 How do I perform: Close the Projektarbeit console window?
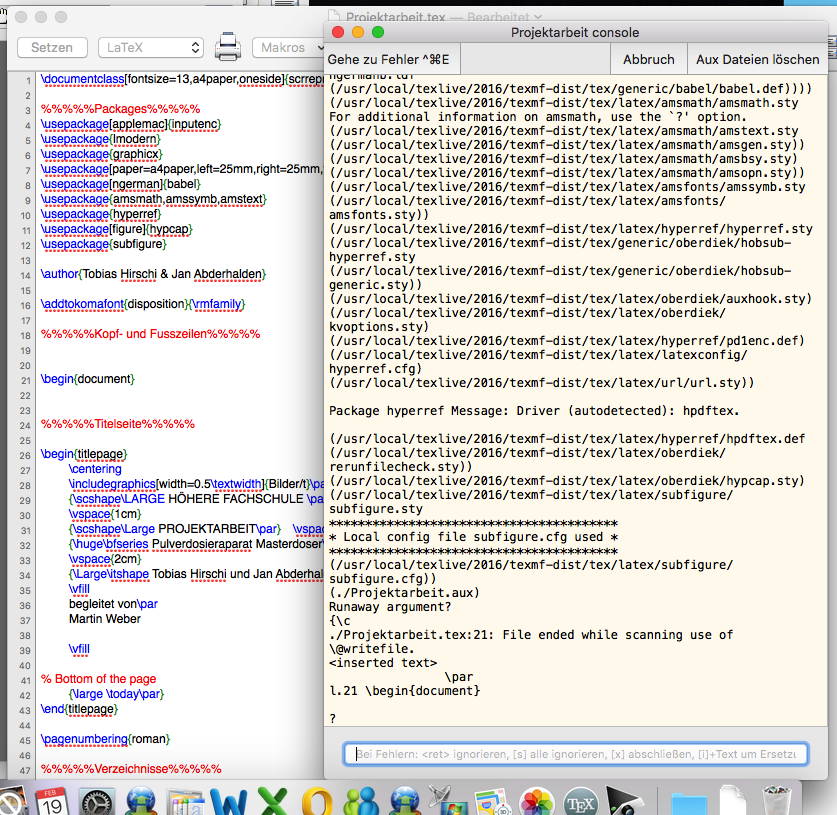click(338, 33)
